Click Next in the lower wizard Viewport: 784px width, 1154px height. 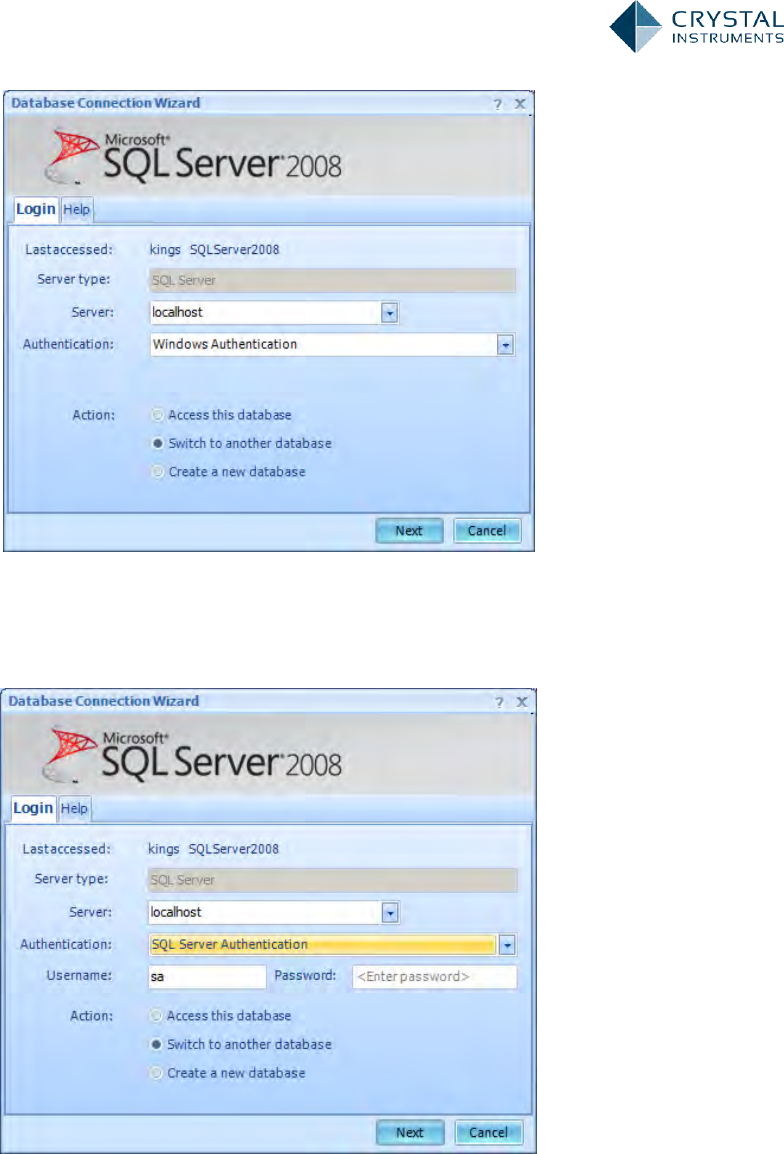coord(410,1133)
